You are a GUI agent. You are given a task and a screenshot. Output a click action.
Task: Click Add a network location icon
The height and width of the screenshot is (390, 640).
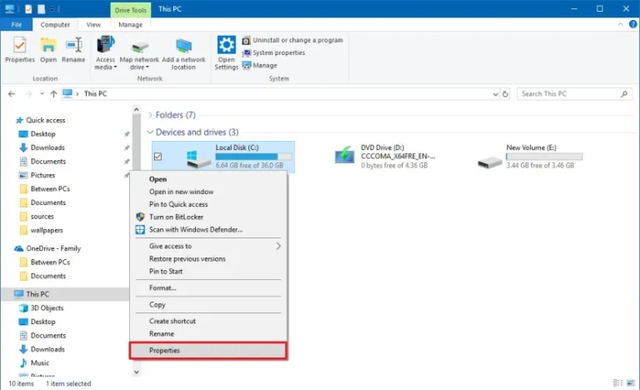pyautogui.click(x=184, y=46)
